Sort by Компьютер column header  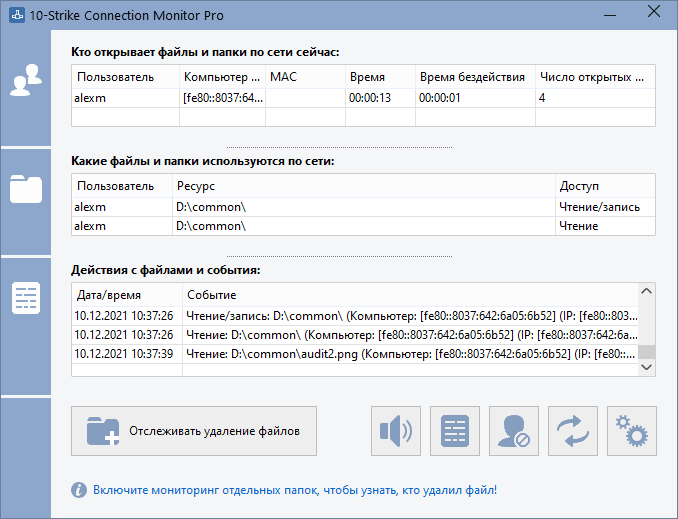pyautogui.click(x=222, y=77)
